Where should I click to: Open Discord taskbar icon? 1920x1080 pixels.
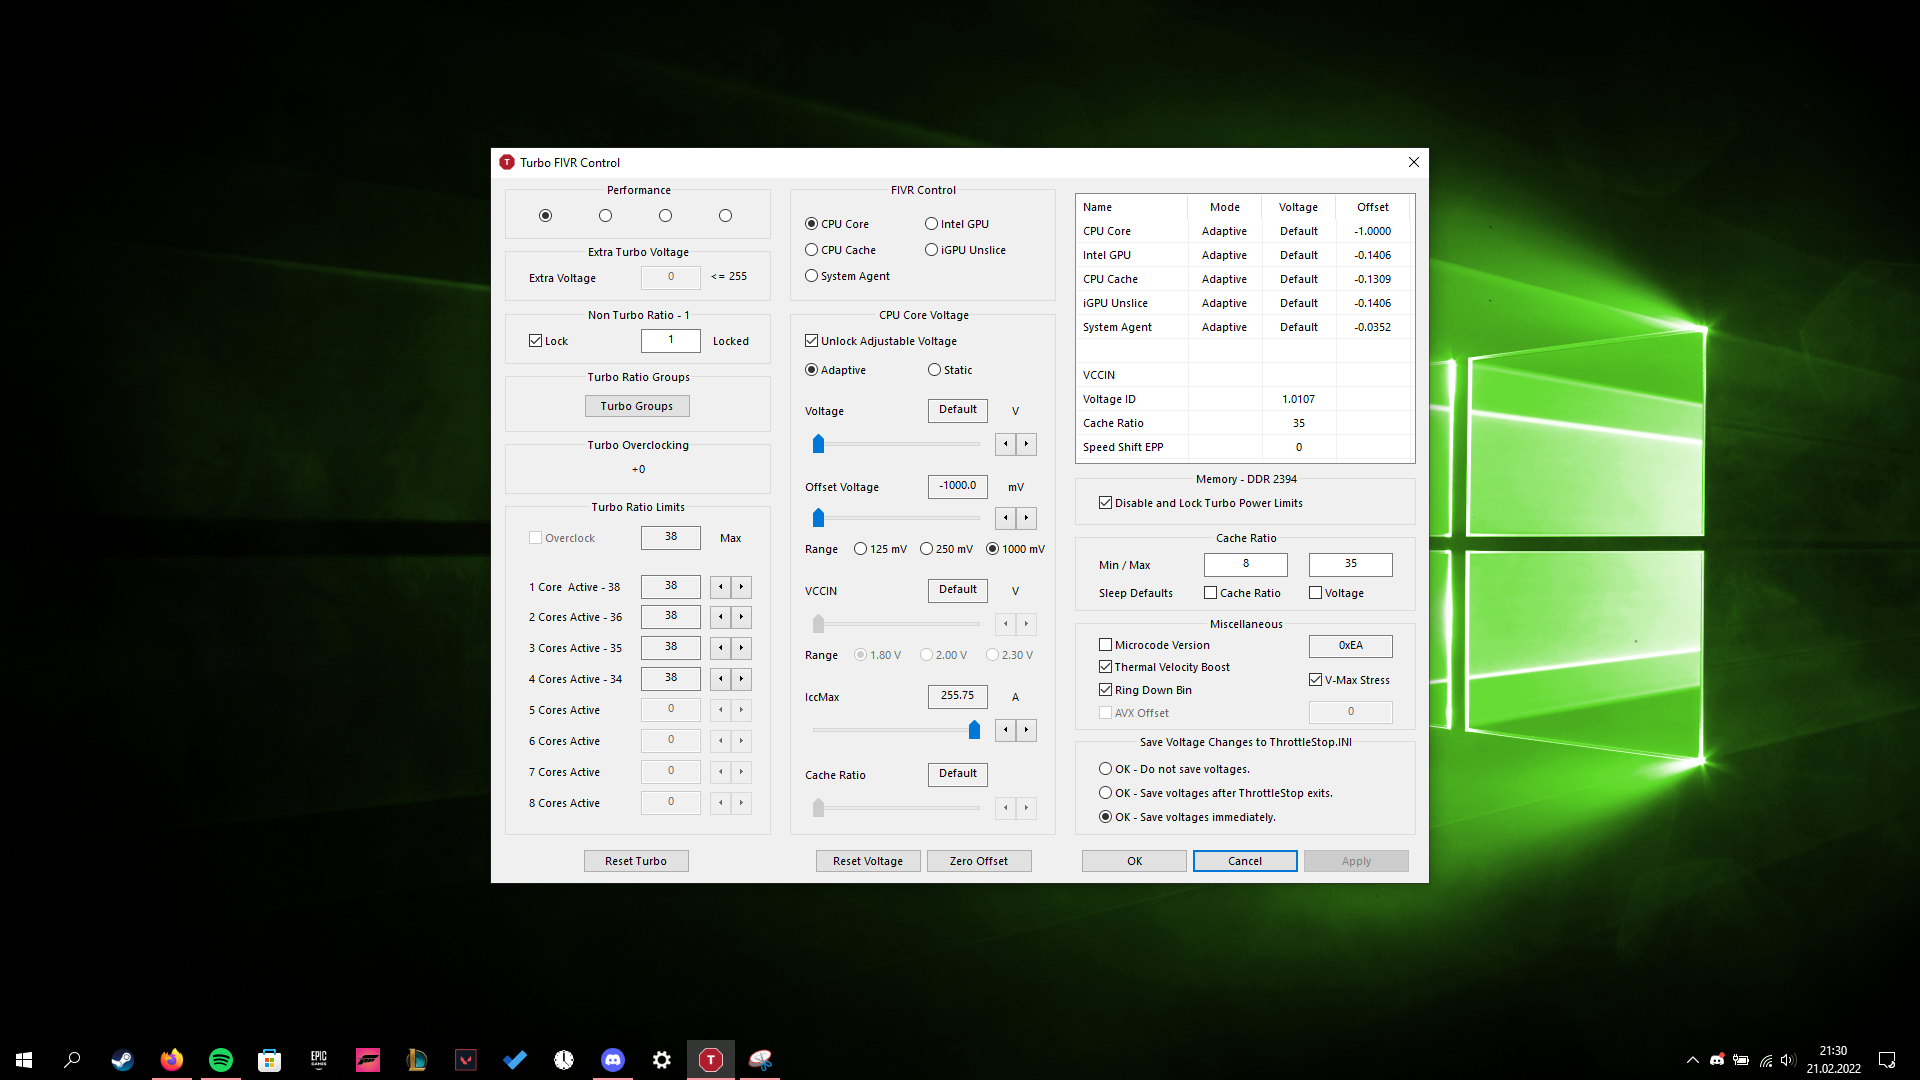tap(613, 1060)
